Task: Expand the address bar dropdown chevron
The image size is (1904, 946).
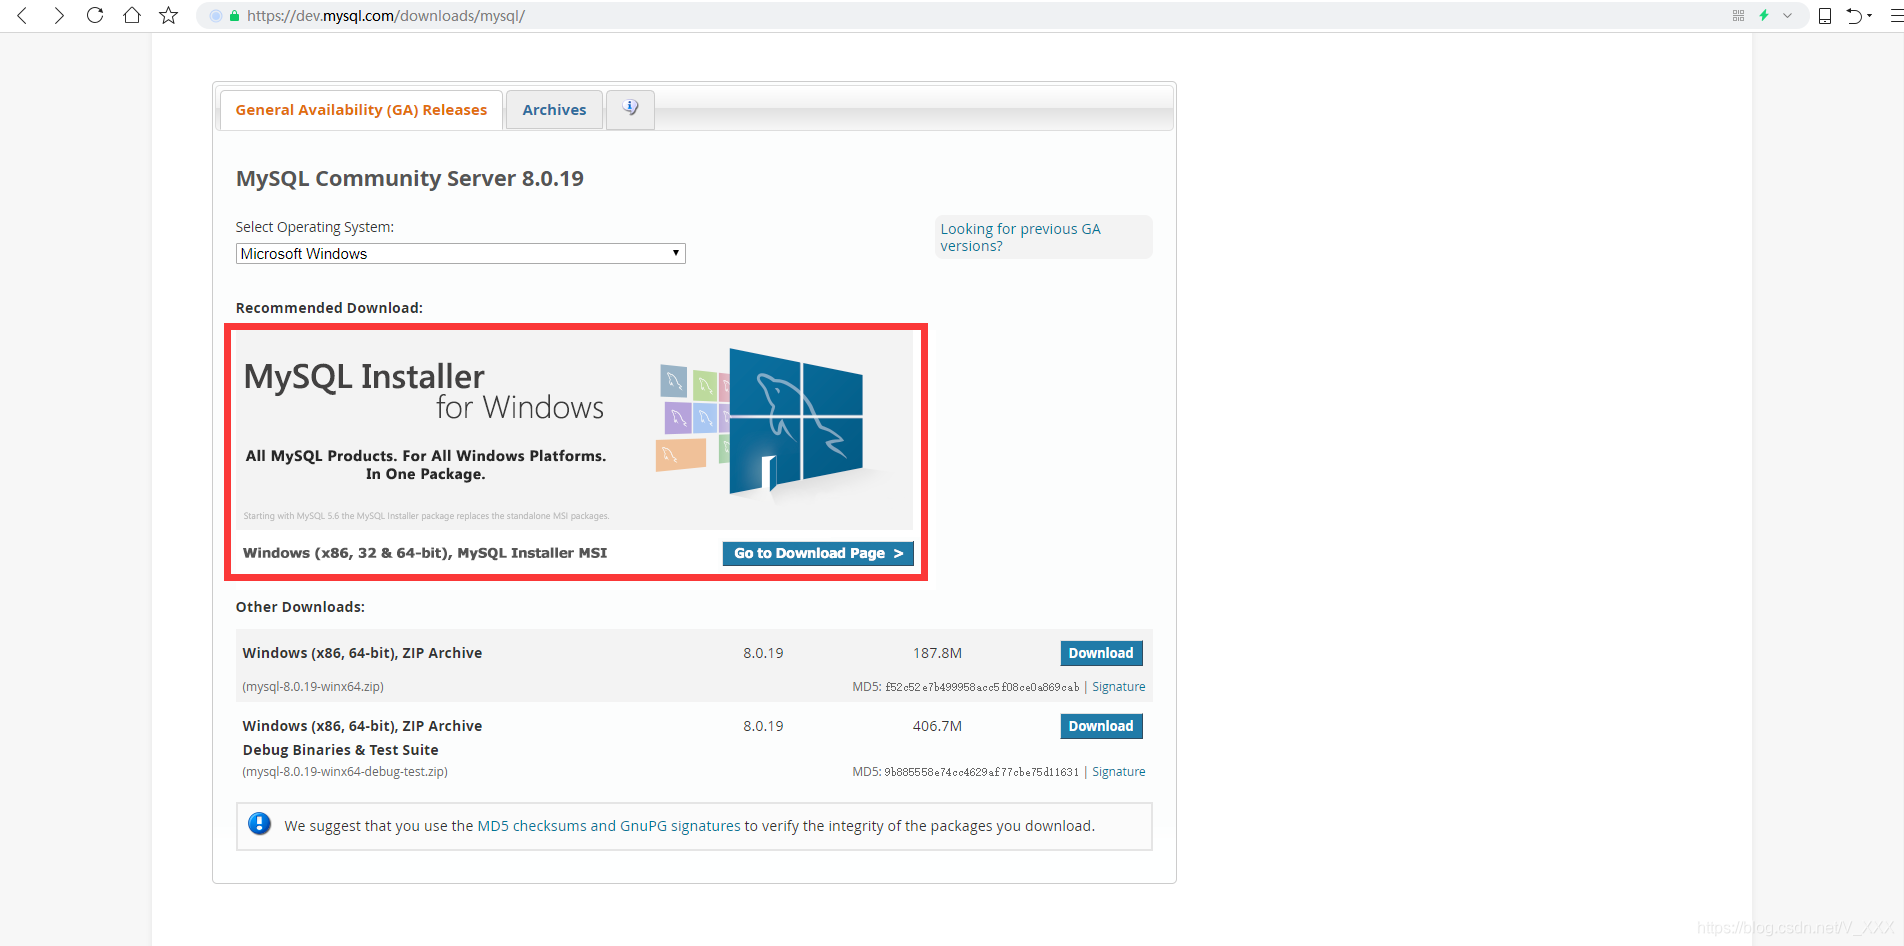Action: (x=1787, y=15)
